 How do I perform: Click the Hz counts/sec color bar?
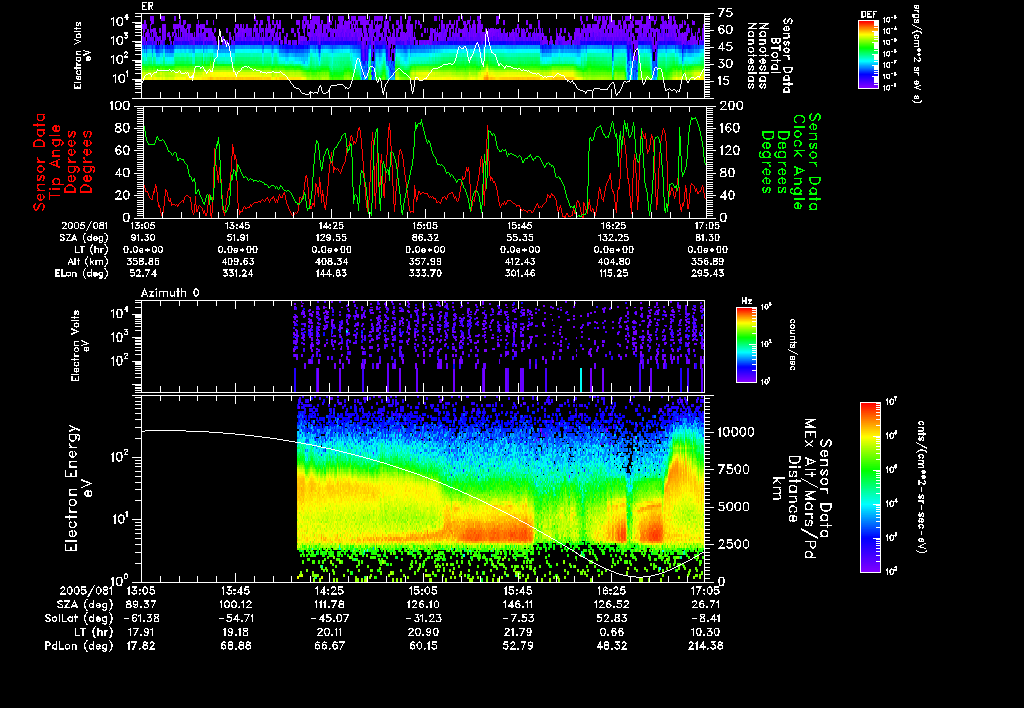tap(746, 344)
